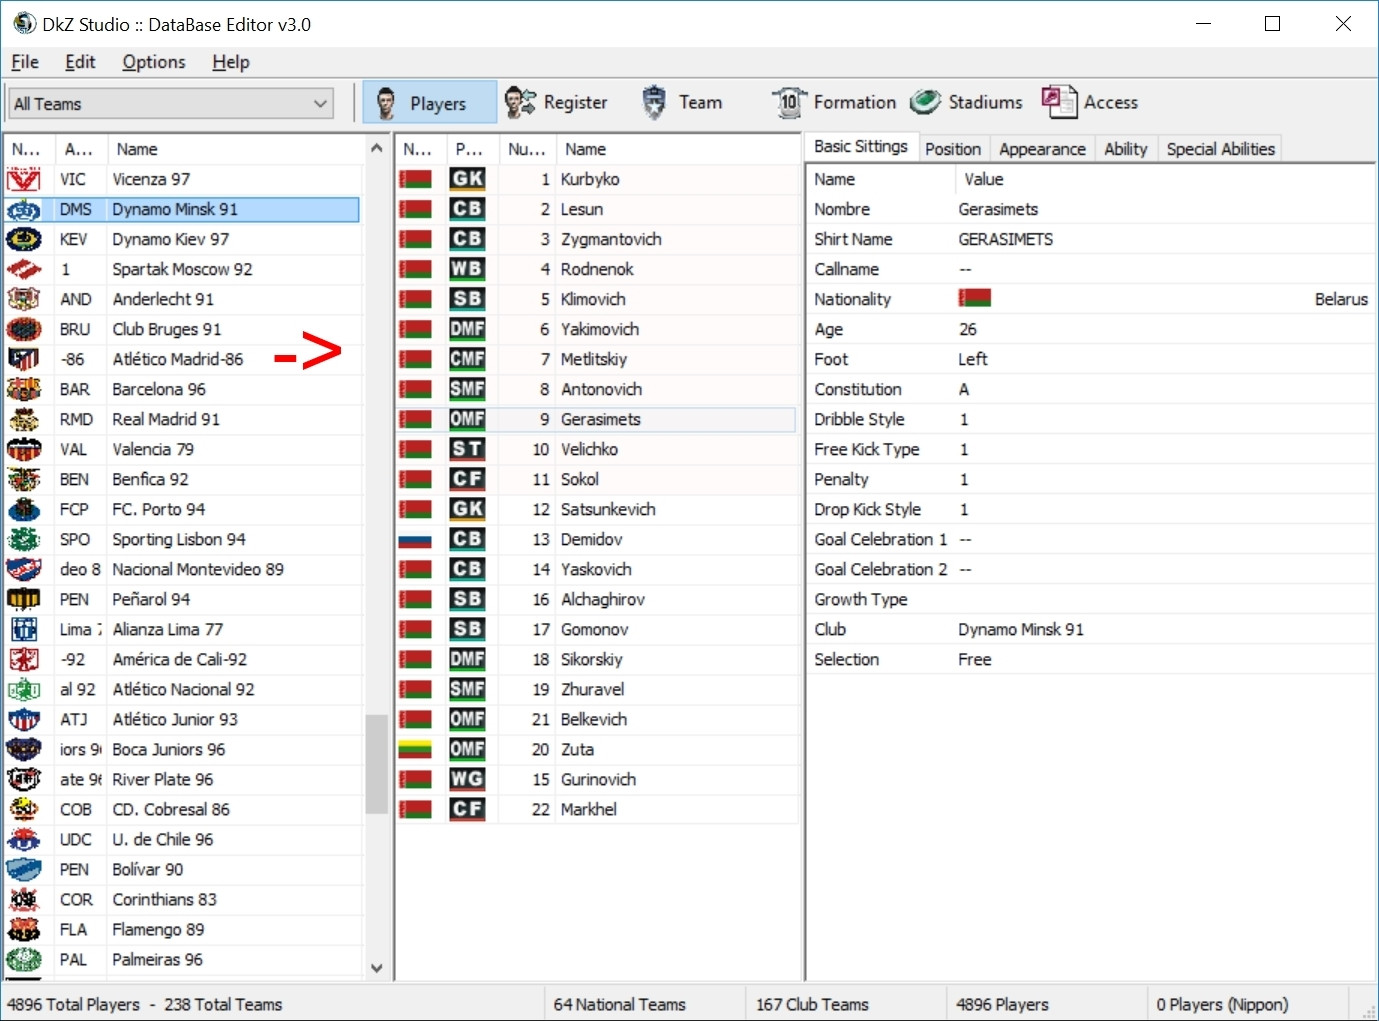Switch to the Position tab
The height and width of the screenshot is (1021, 1379).
953,149
